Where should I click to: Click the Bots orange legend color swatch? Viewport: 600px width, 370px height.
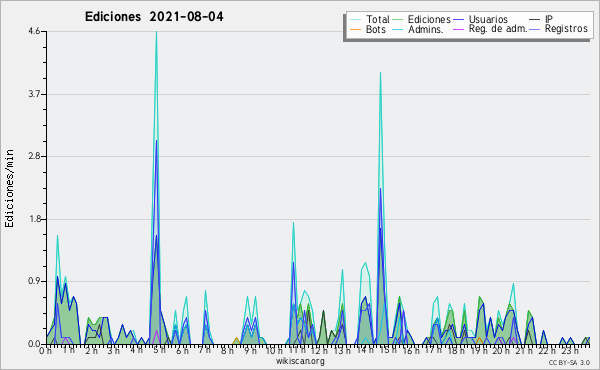[355, 29]
